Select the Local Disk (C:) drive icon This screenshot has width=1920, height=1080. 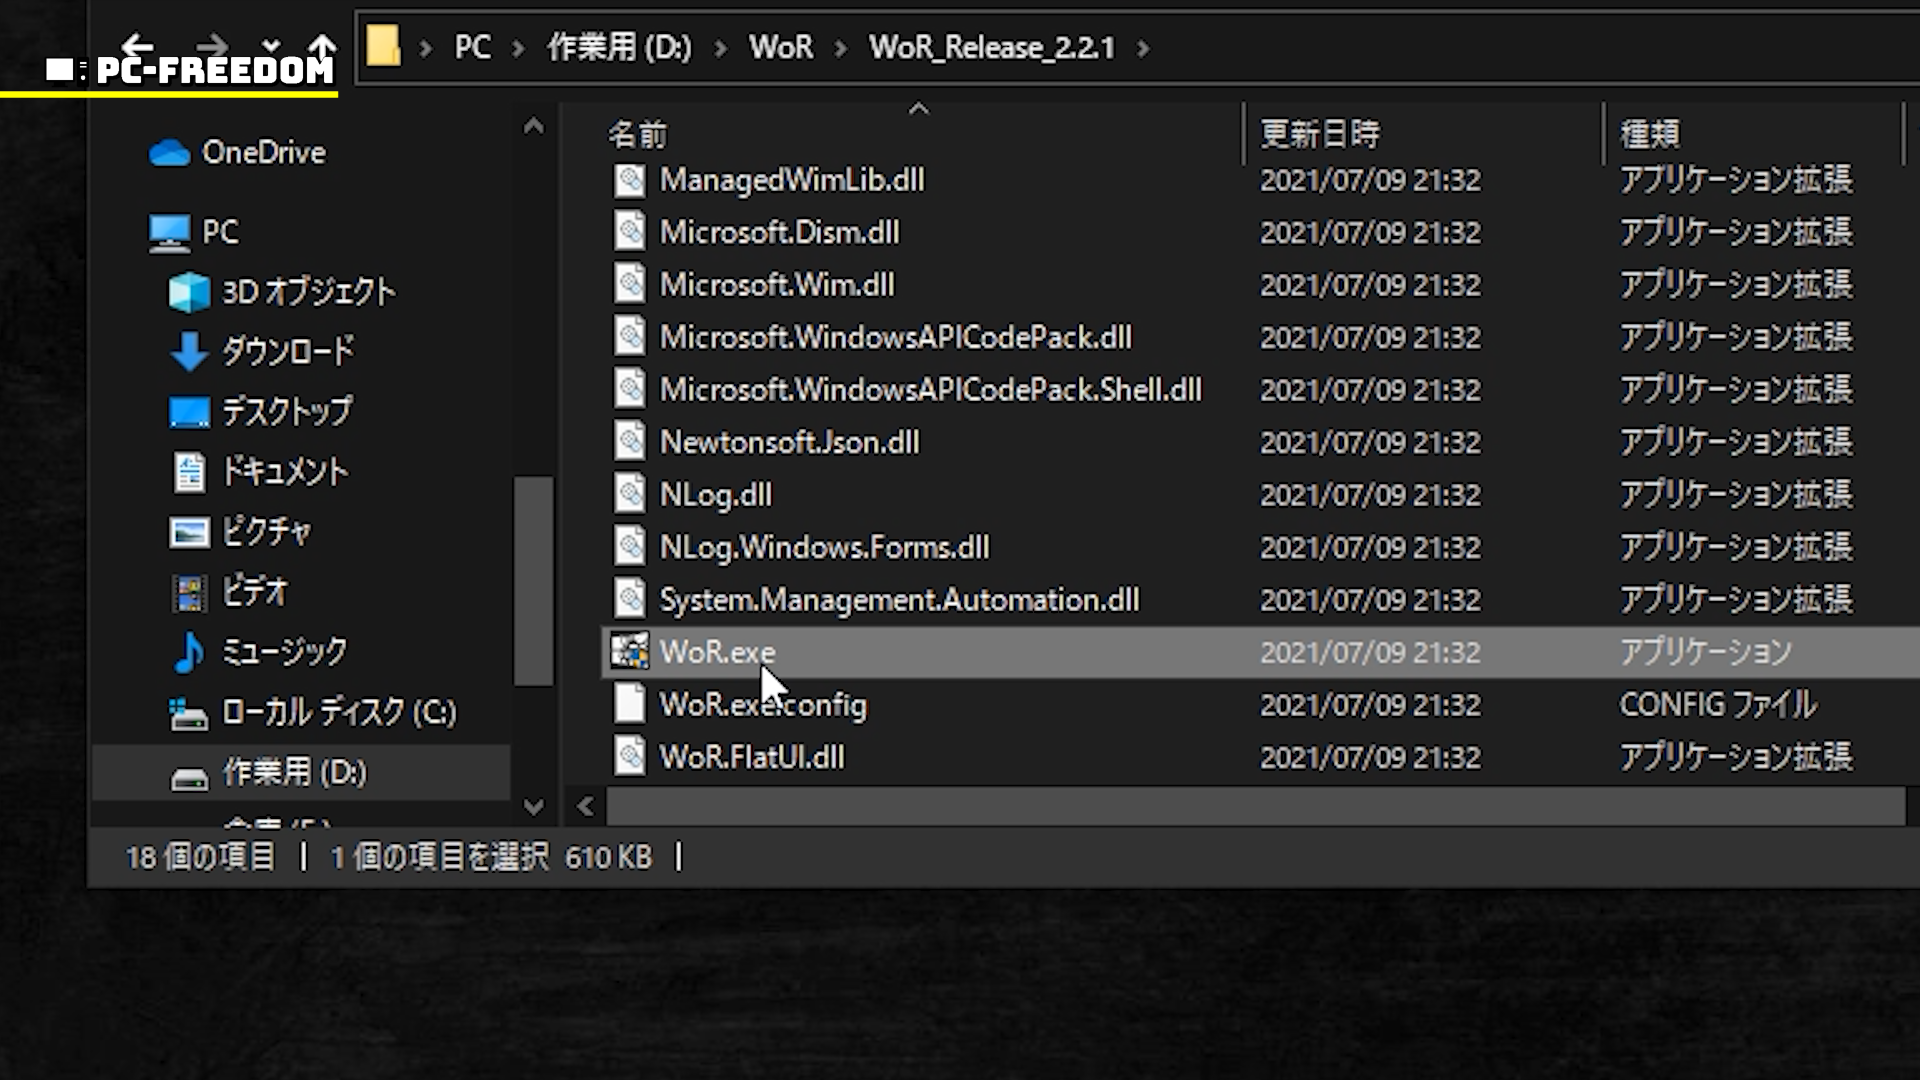pos(188,713)
